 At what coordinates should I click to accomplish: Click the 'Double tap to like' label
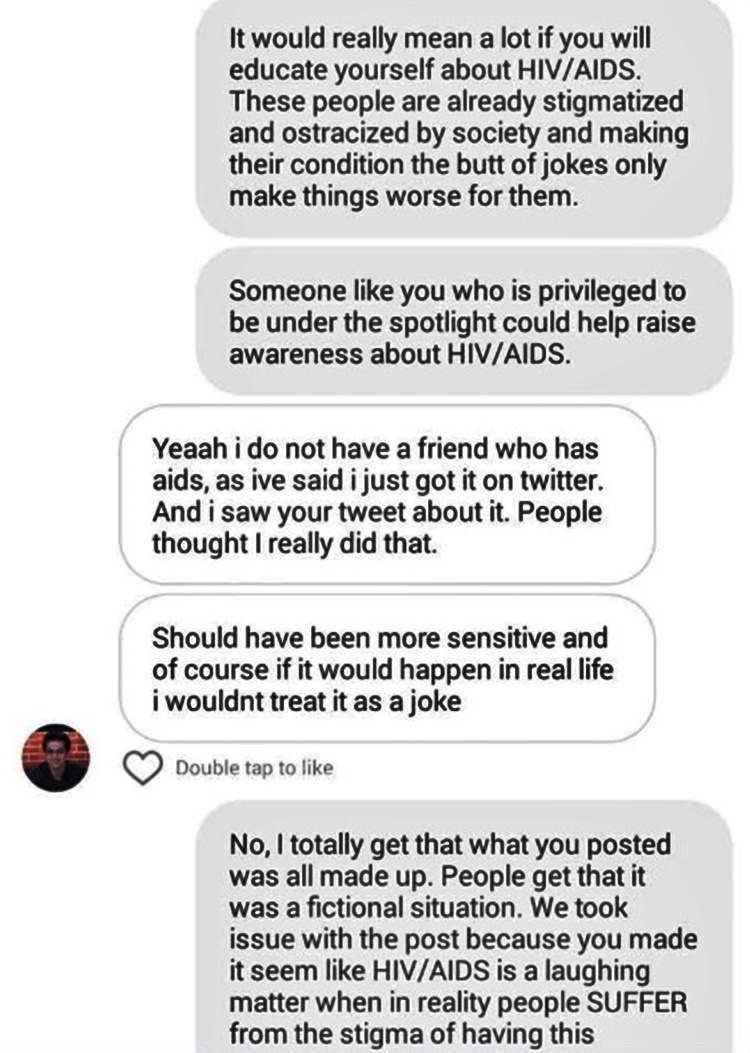(254, 768)
